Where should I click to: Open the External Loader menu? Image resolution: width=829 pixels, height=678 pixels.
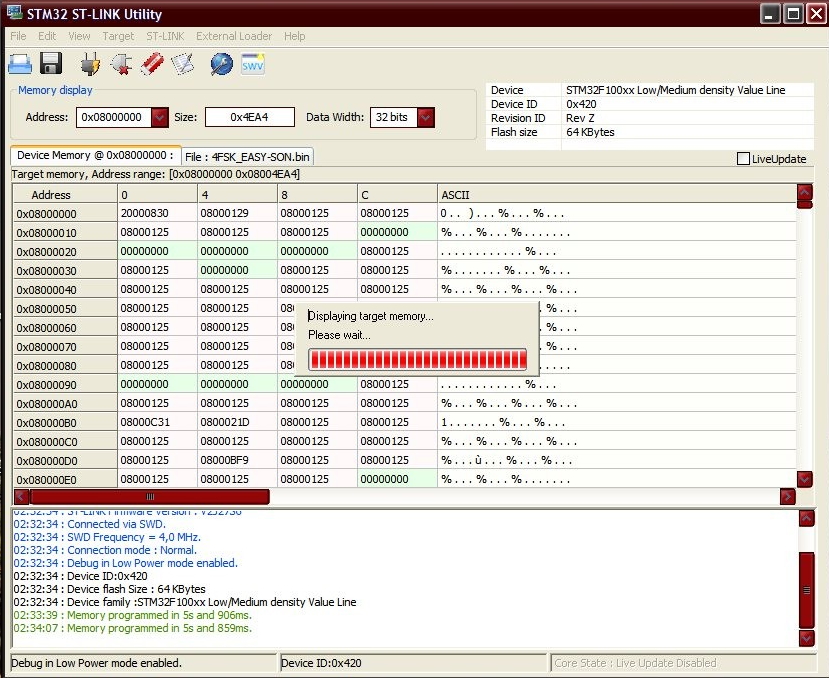(x=233, y=36)
